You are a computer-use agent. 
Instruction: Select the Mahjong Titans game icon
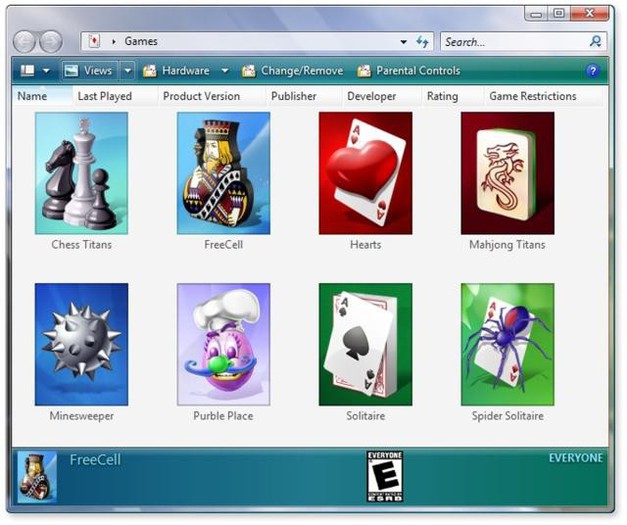pos(507,173)
